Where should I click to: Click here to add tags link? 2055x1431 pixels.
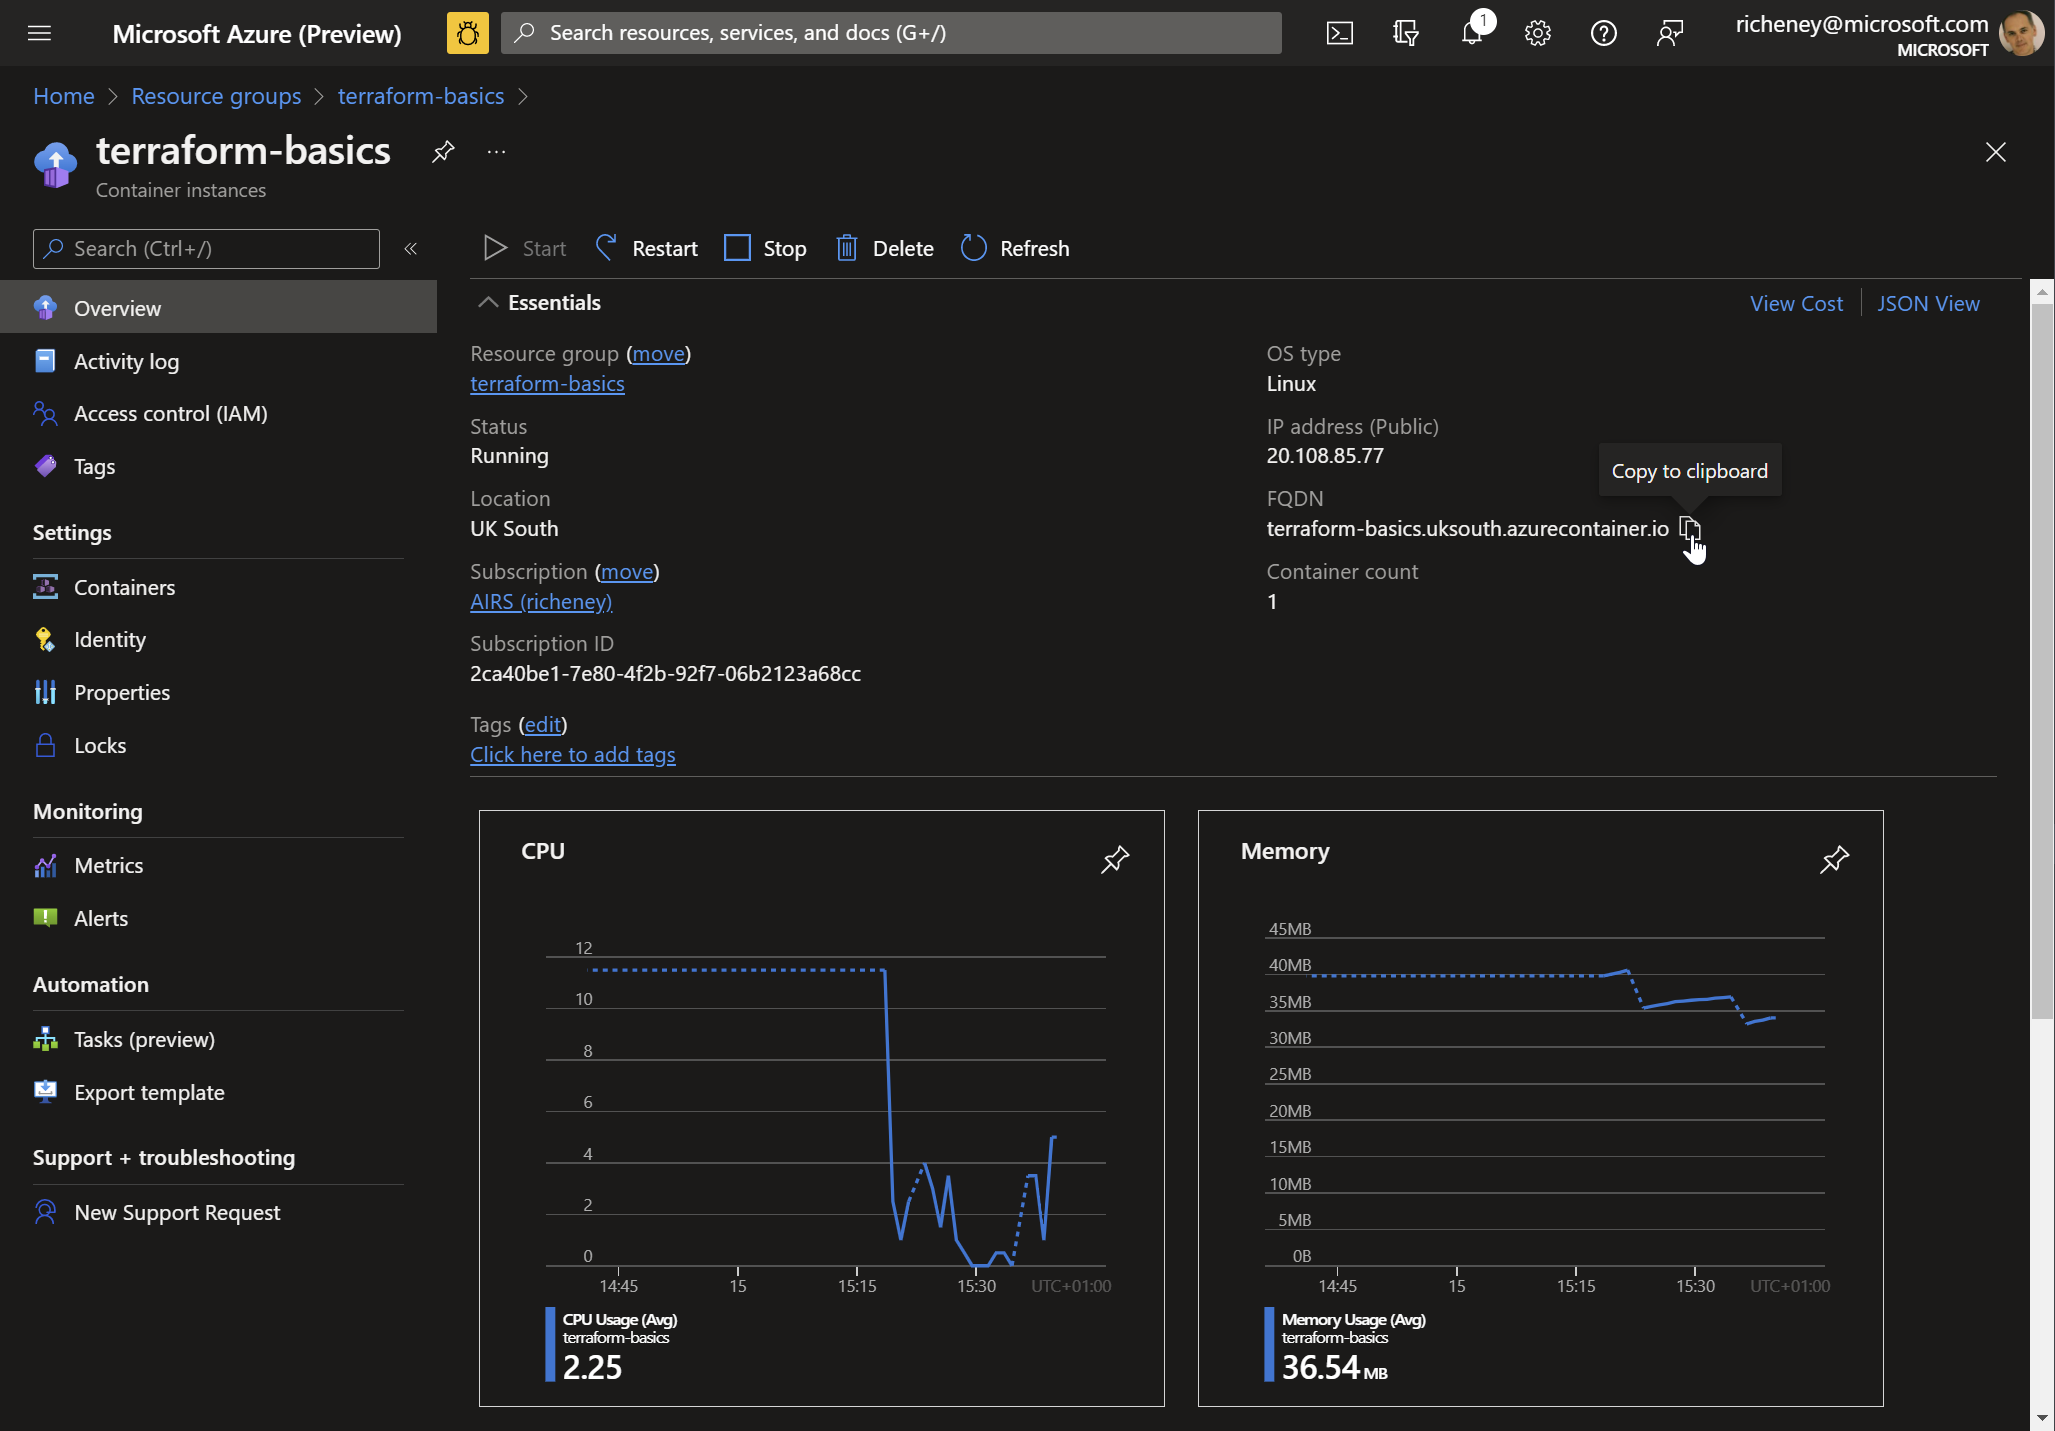point(572,754)
